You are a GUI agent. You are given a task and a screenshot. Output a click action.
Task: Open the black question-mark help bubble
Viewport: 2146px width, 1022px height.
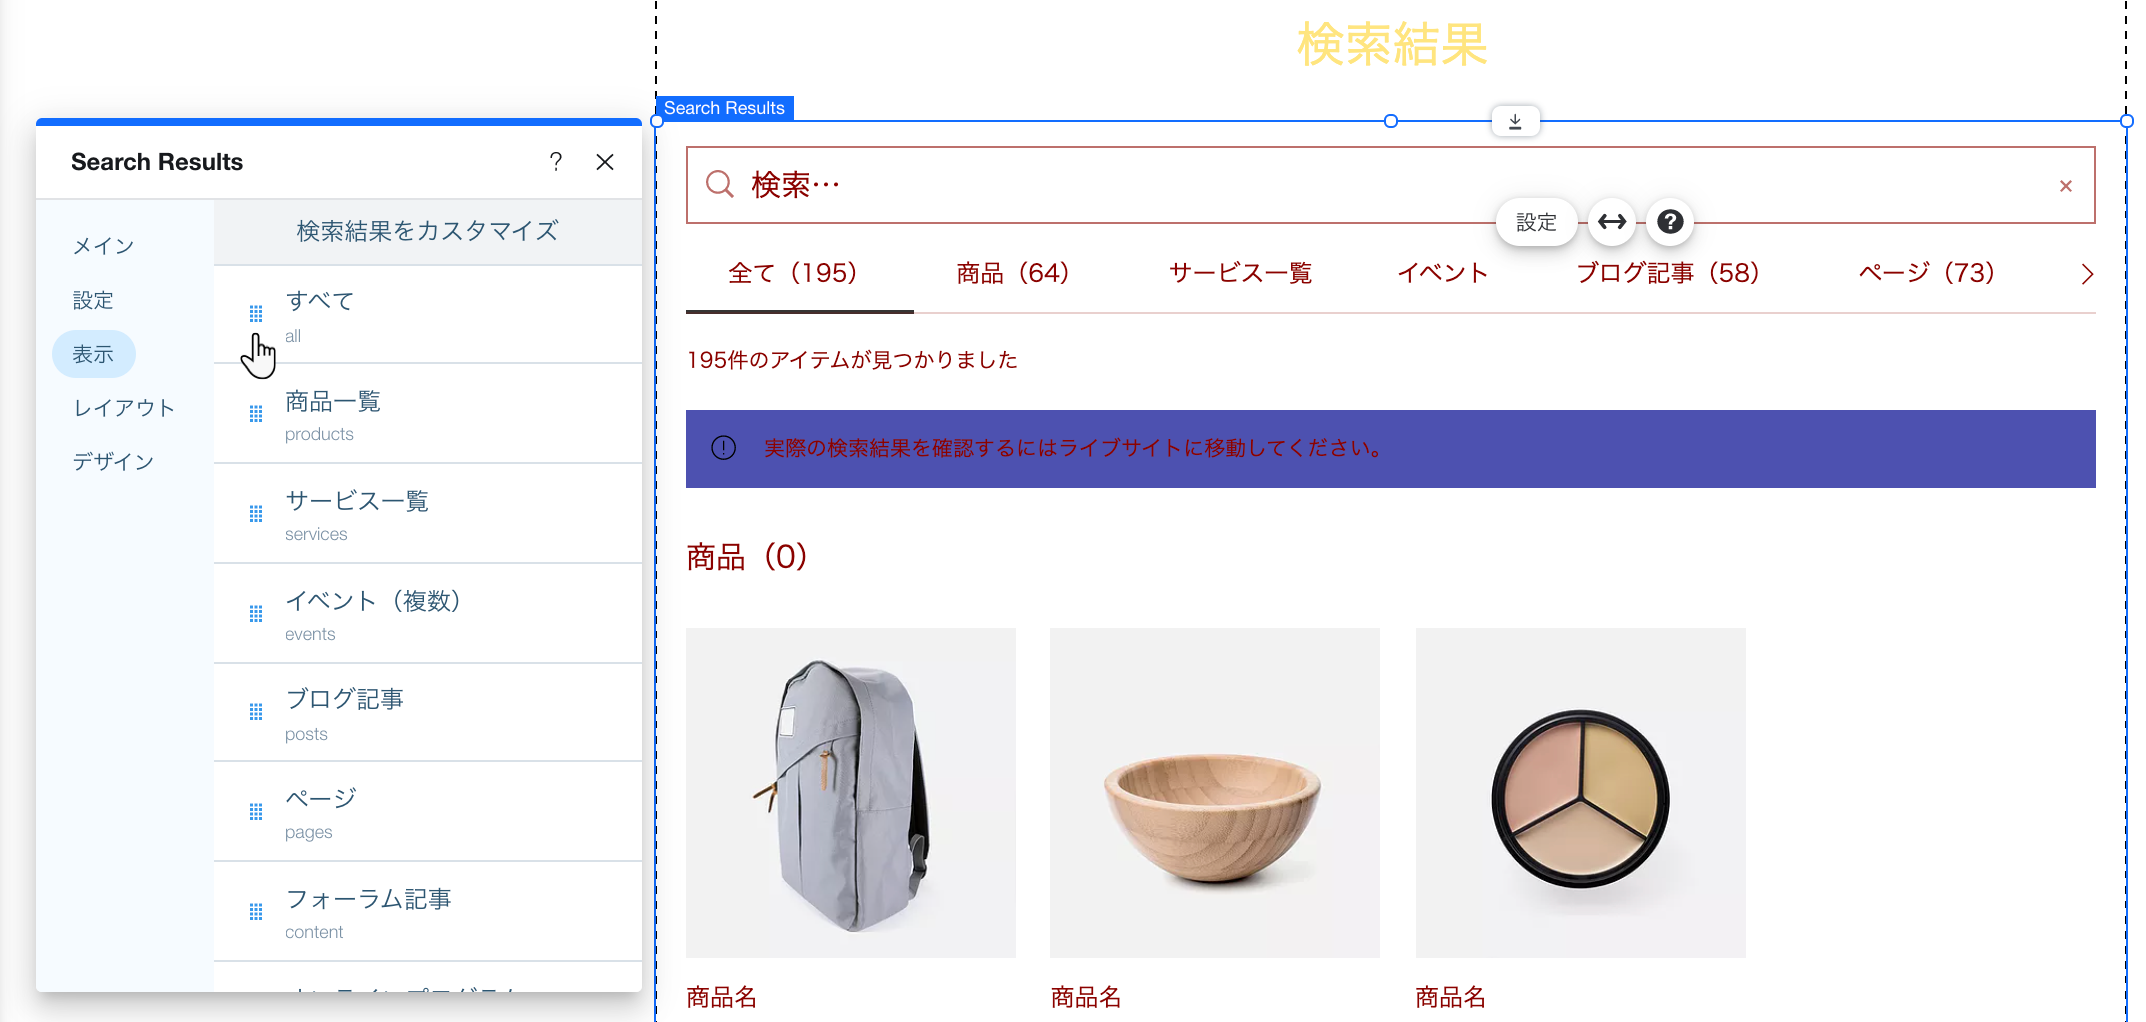[1670, 222]
